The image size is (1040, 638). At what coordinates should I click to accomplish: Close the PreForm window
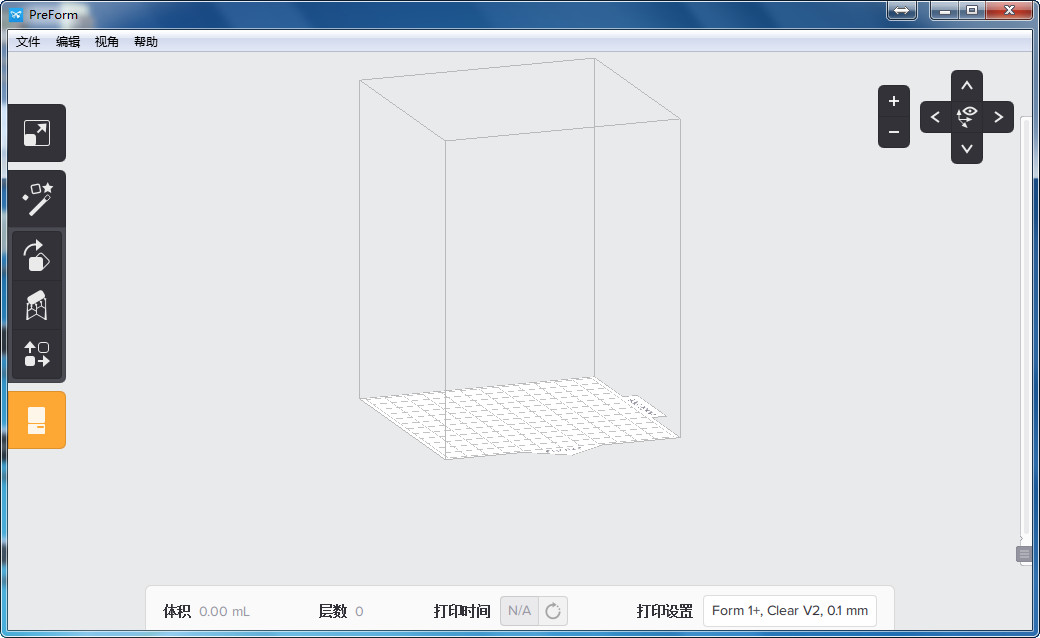coord(1009,10)
